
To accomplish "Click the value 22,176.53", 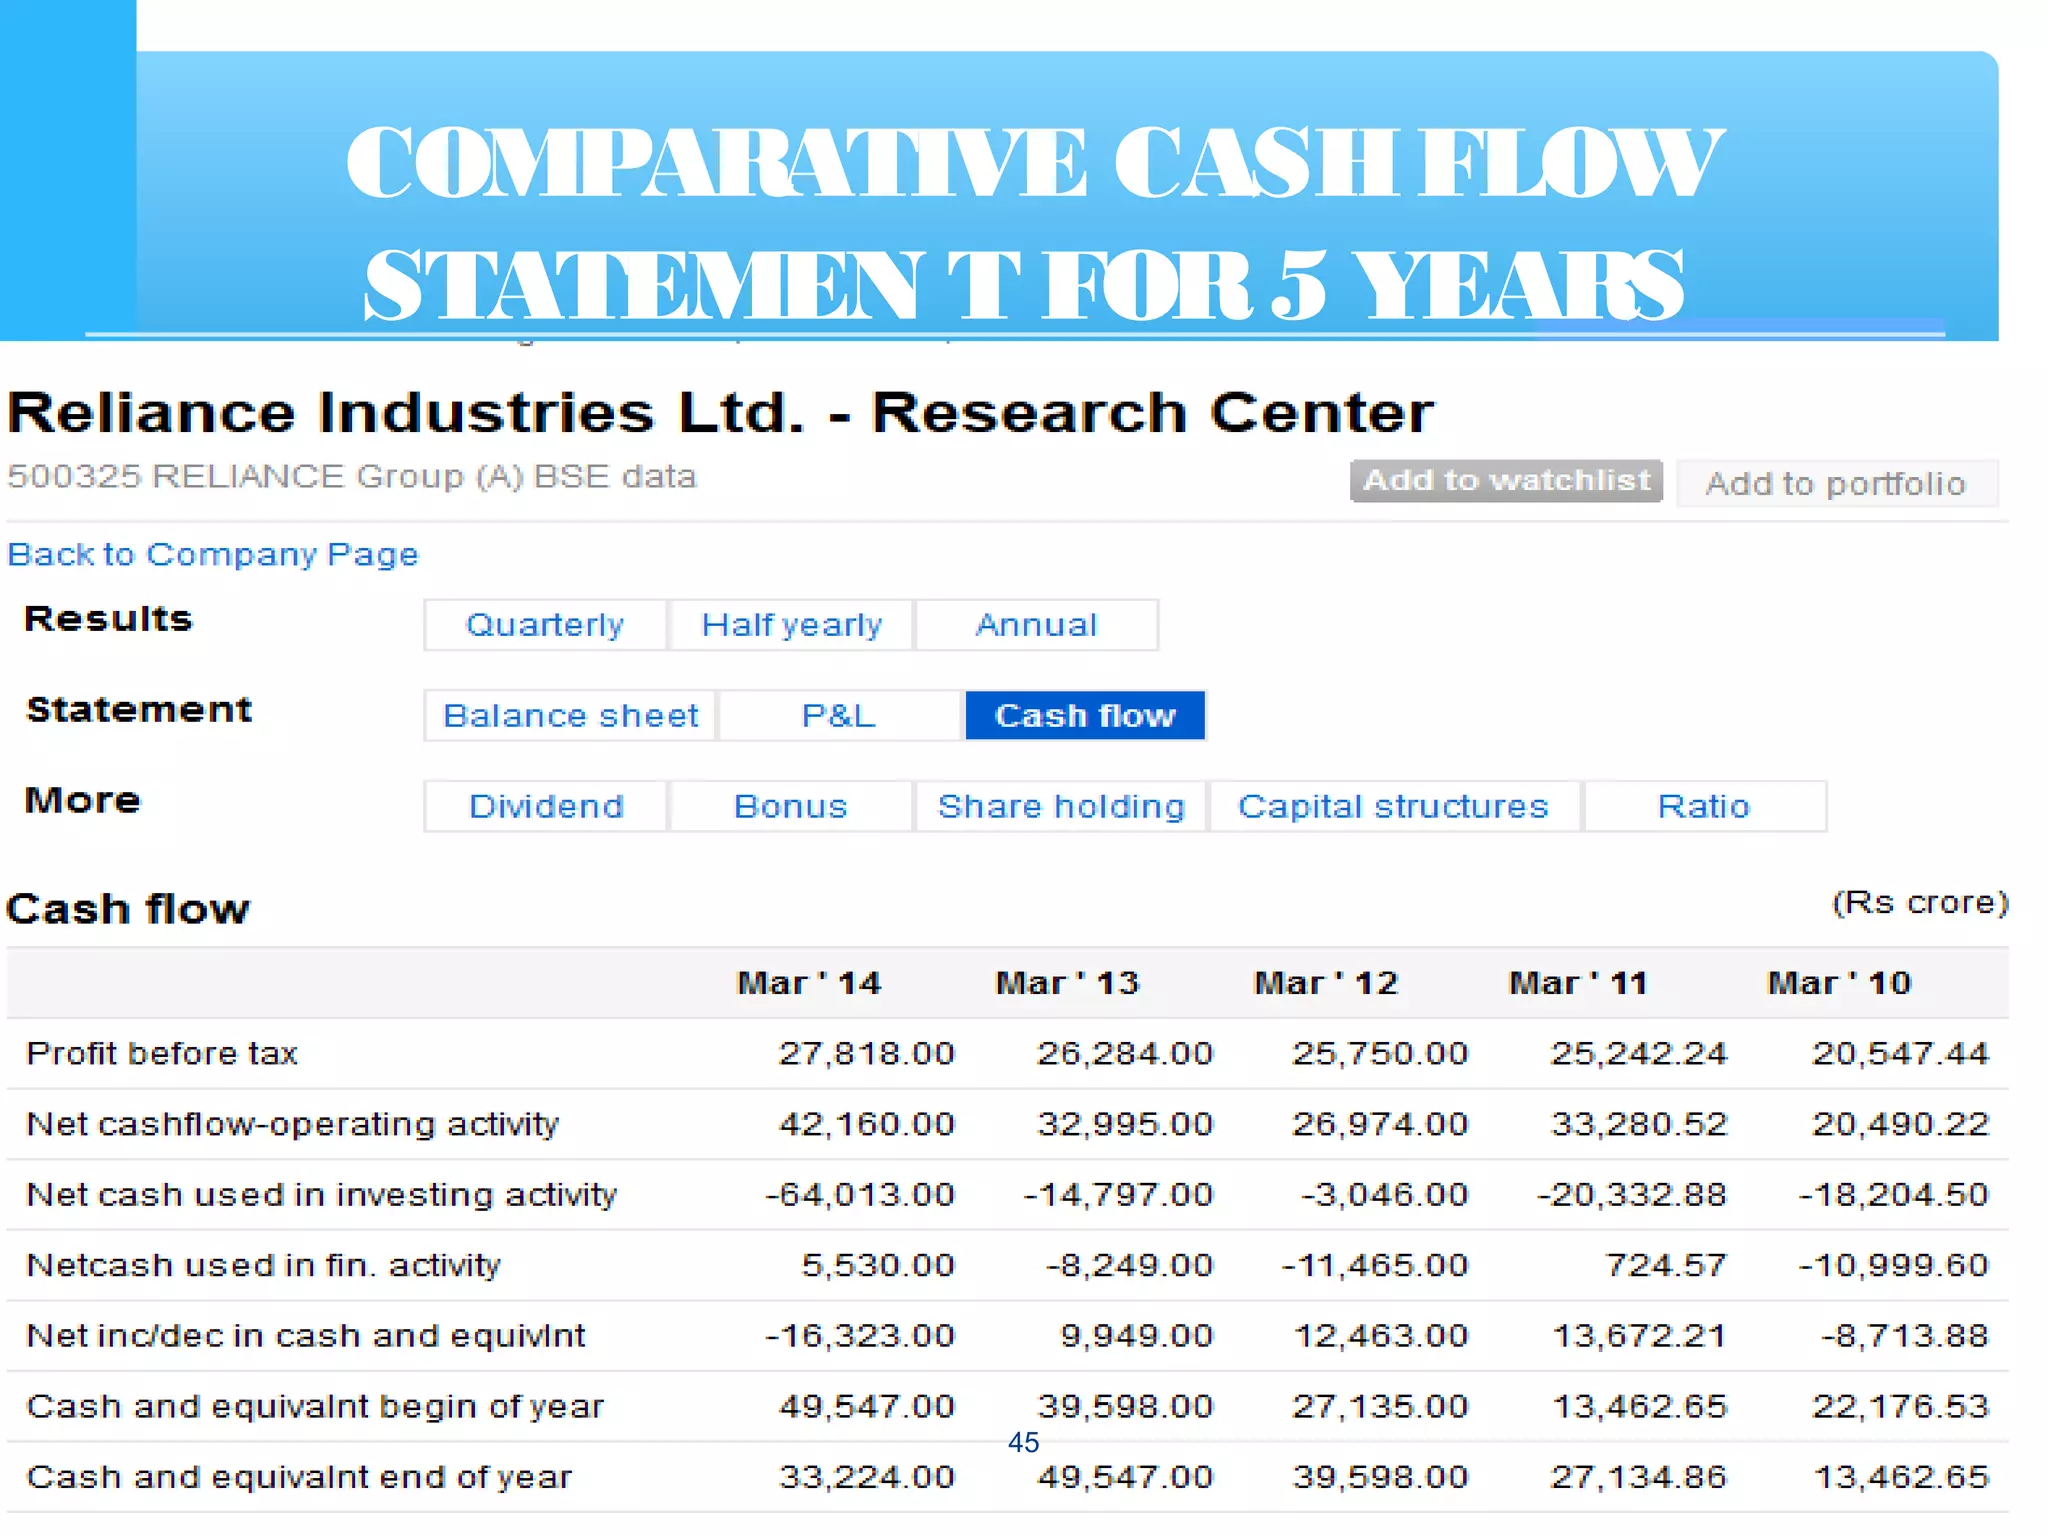I will pyautogui.click(x=1901, y=1406).
